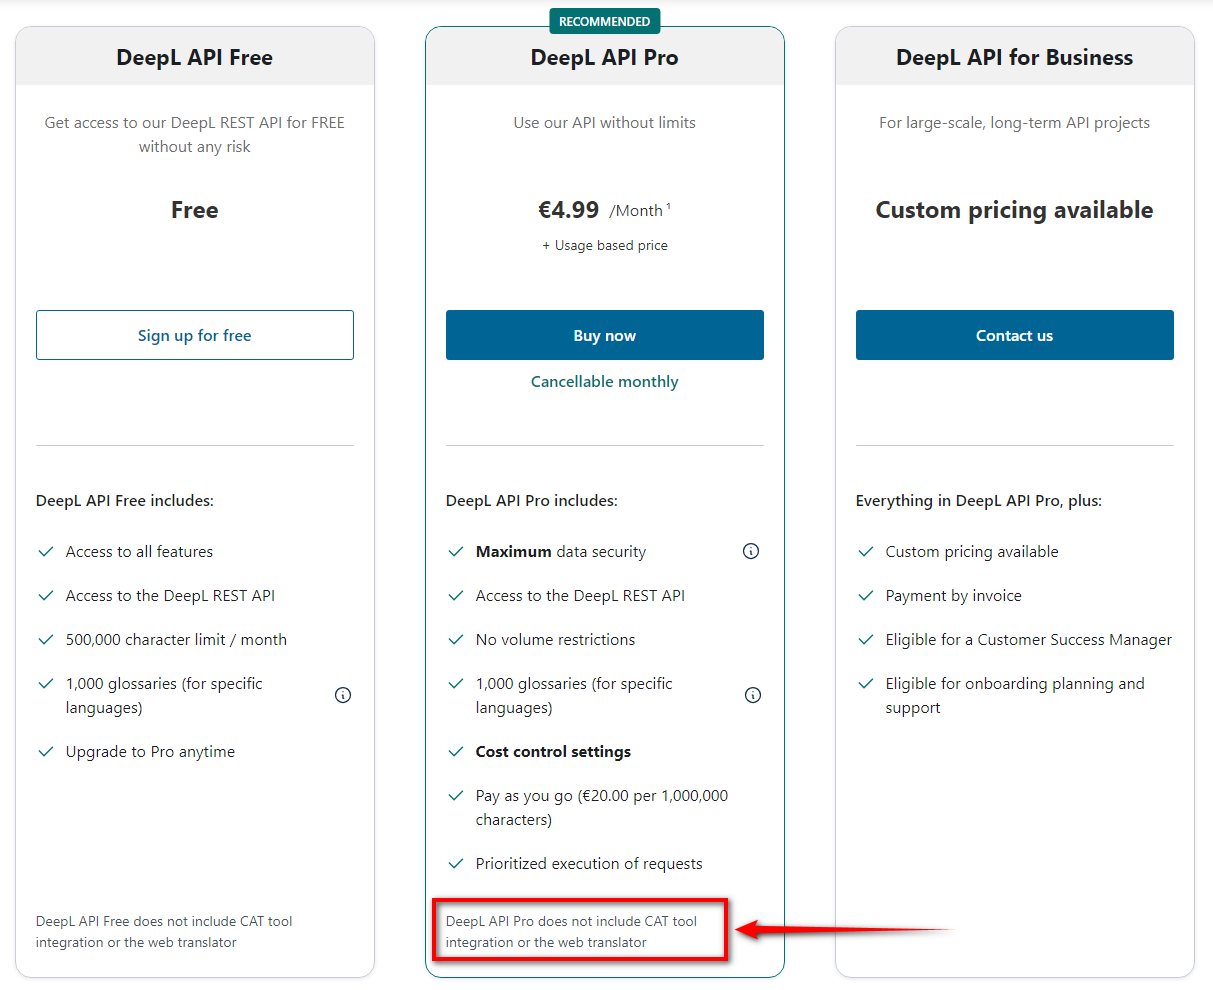The width and height of the screenshot is (1213, 990).
Task: Click checkmark next to Cost control settings
Action: [x=456, y=752]
